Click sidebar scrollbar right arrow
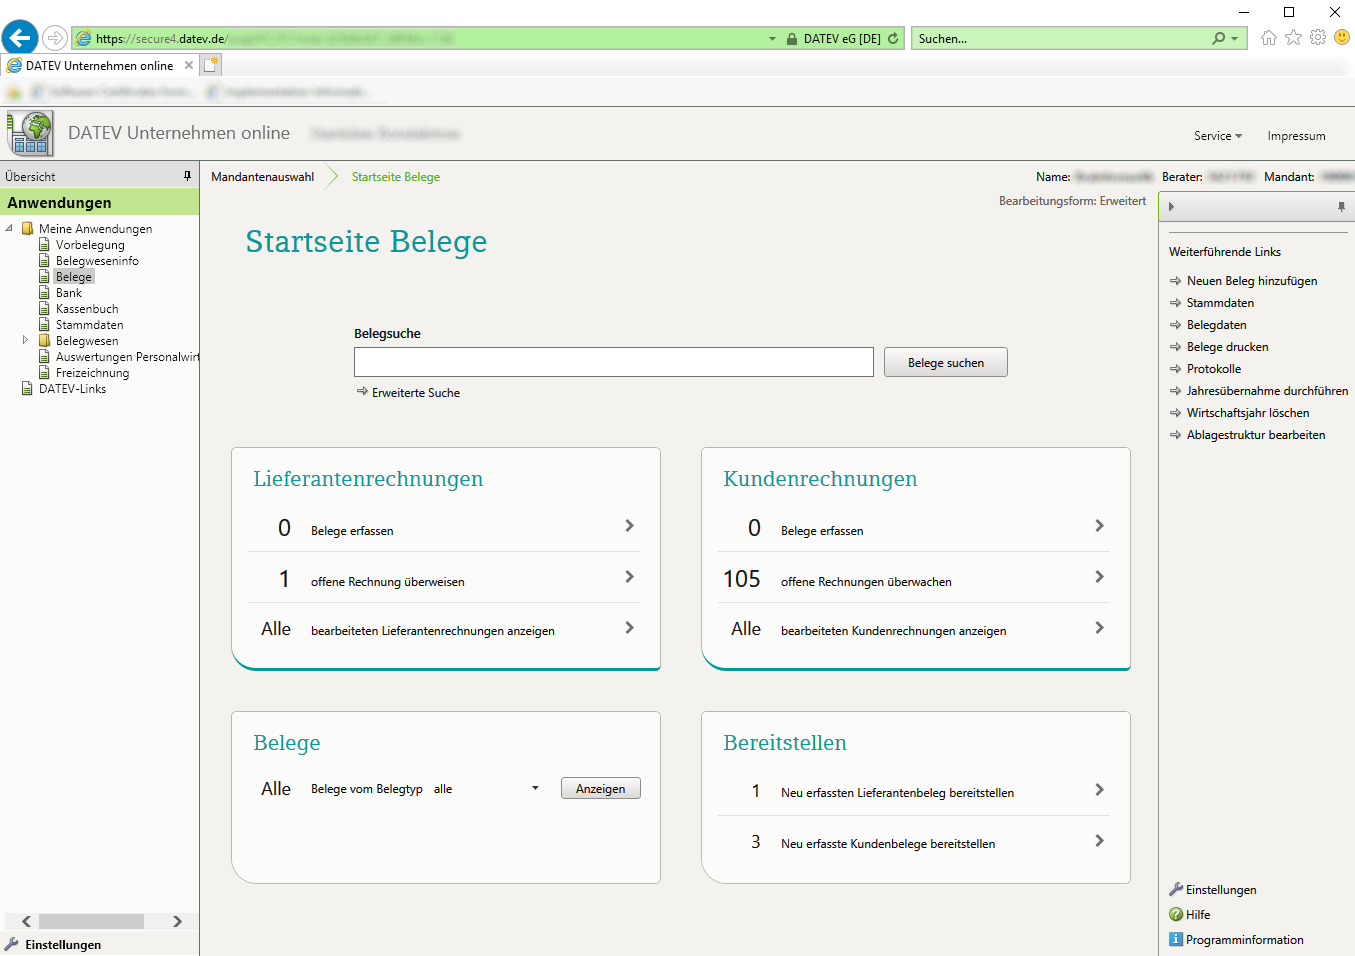The height and width of the screenshot is (956, 1355). pyautogui.click(x=177, y=921)
